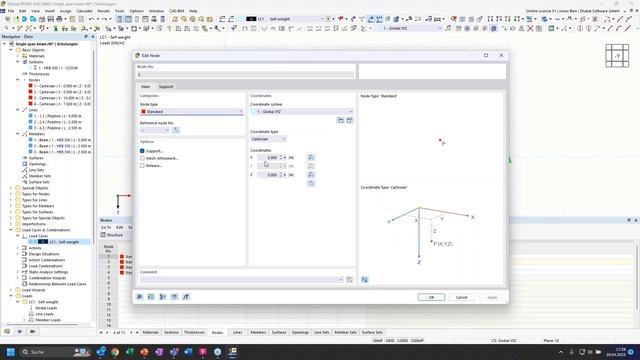The width and height of the screenshot is (640, 360).
Task: Click the search icon at dialog bottom-left
Action: 140,297
